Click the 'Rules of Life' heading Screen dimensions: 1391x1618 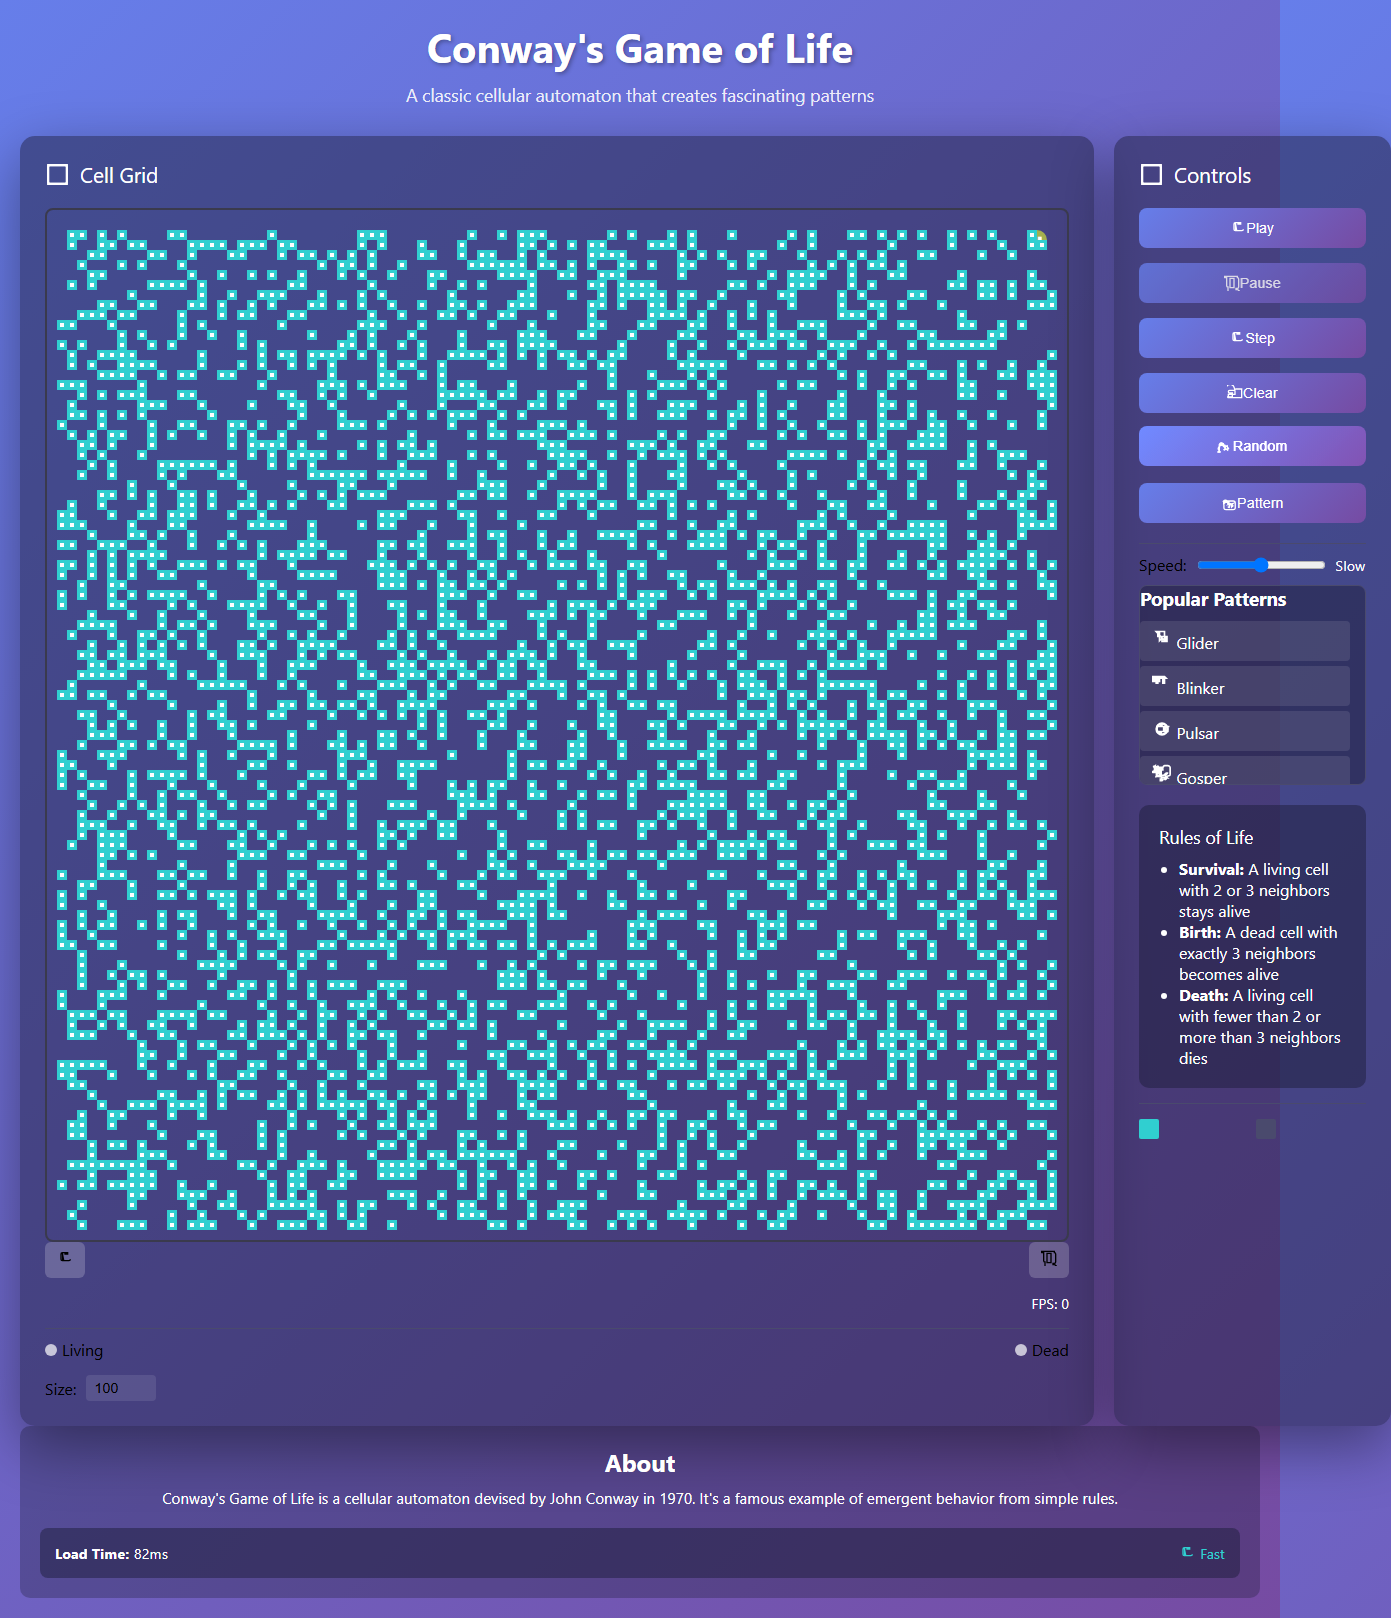[1206, 838]
